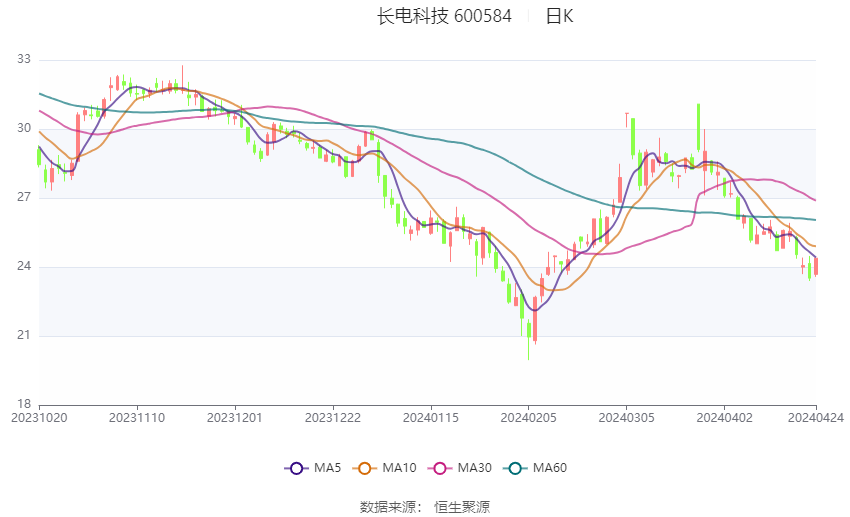Toggle the MA30 legend series

point(460,468)
